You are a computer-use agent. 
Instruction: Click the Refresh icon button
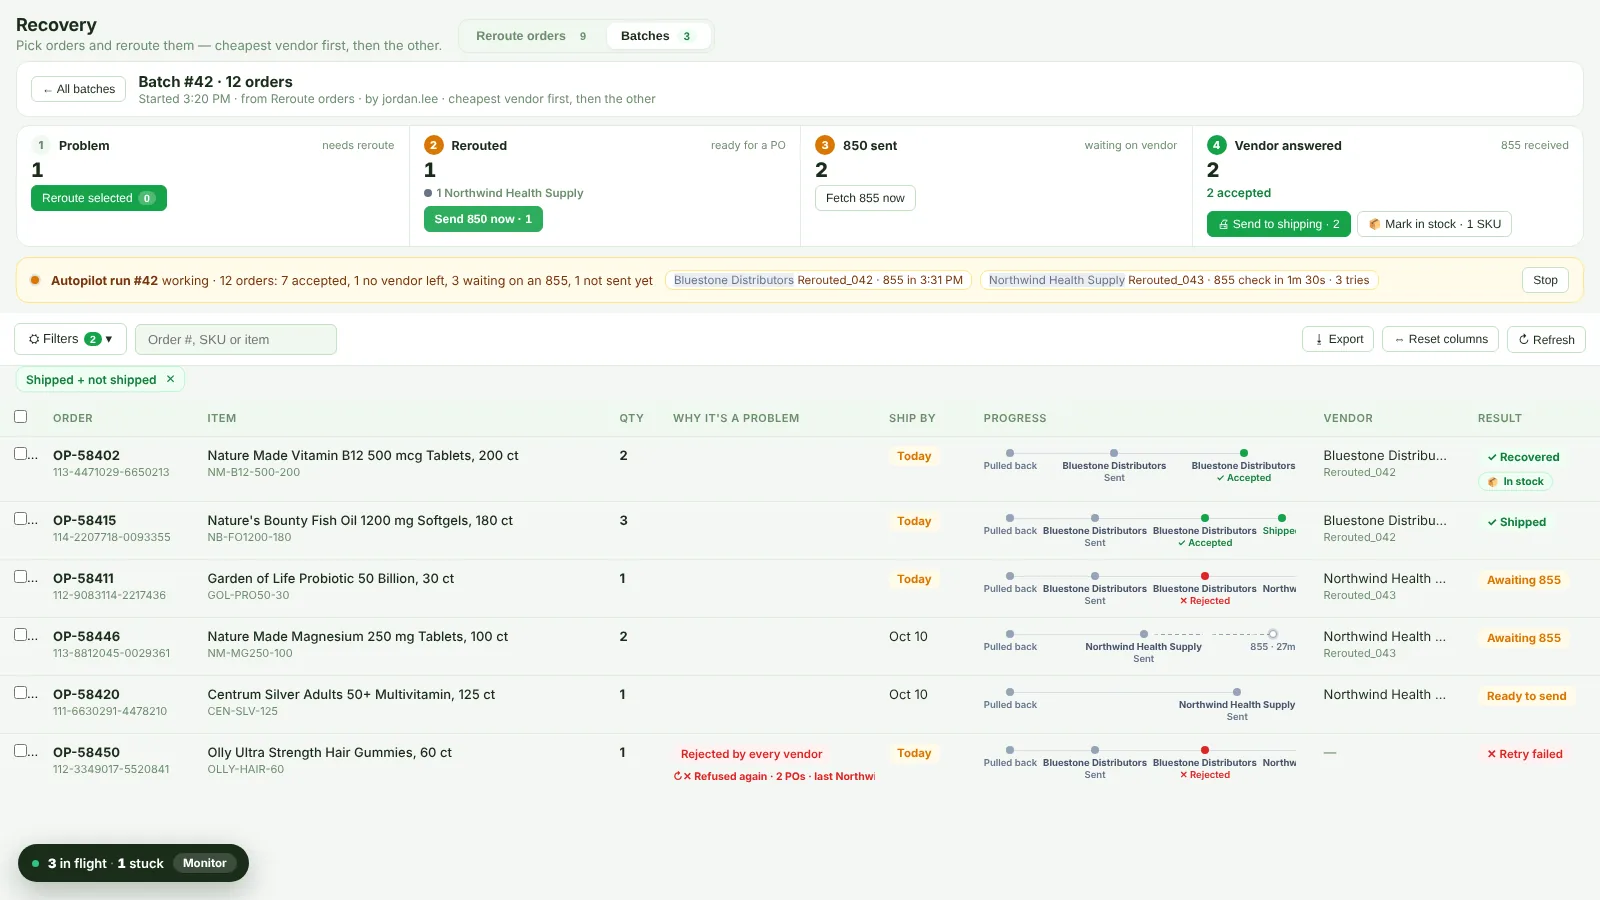[x=1546, y=339]
